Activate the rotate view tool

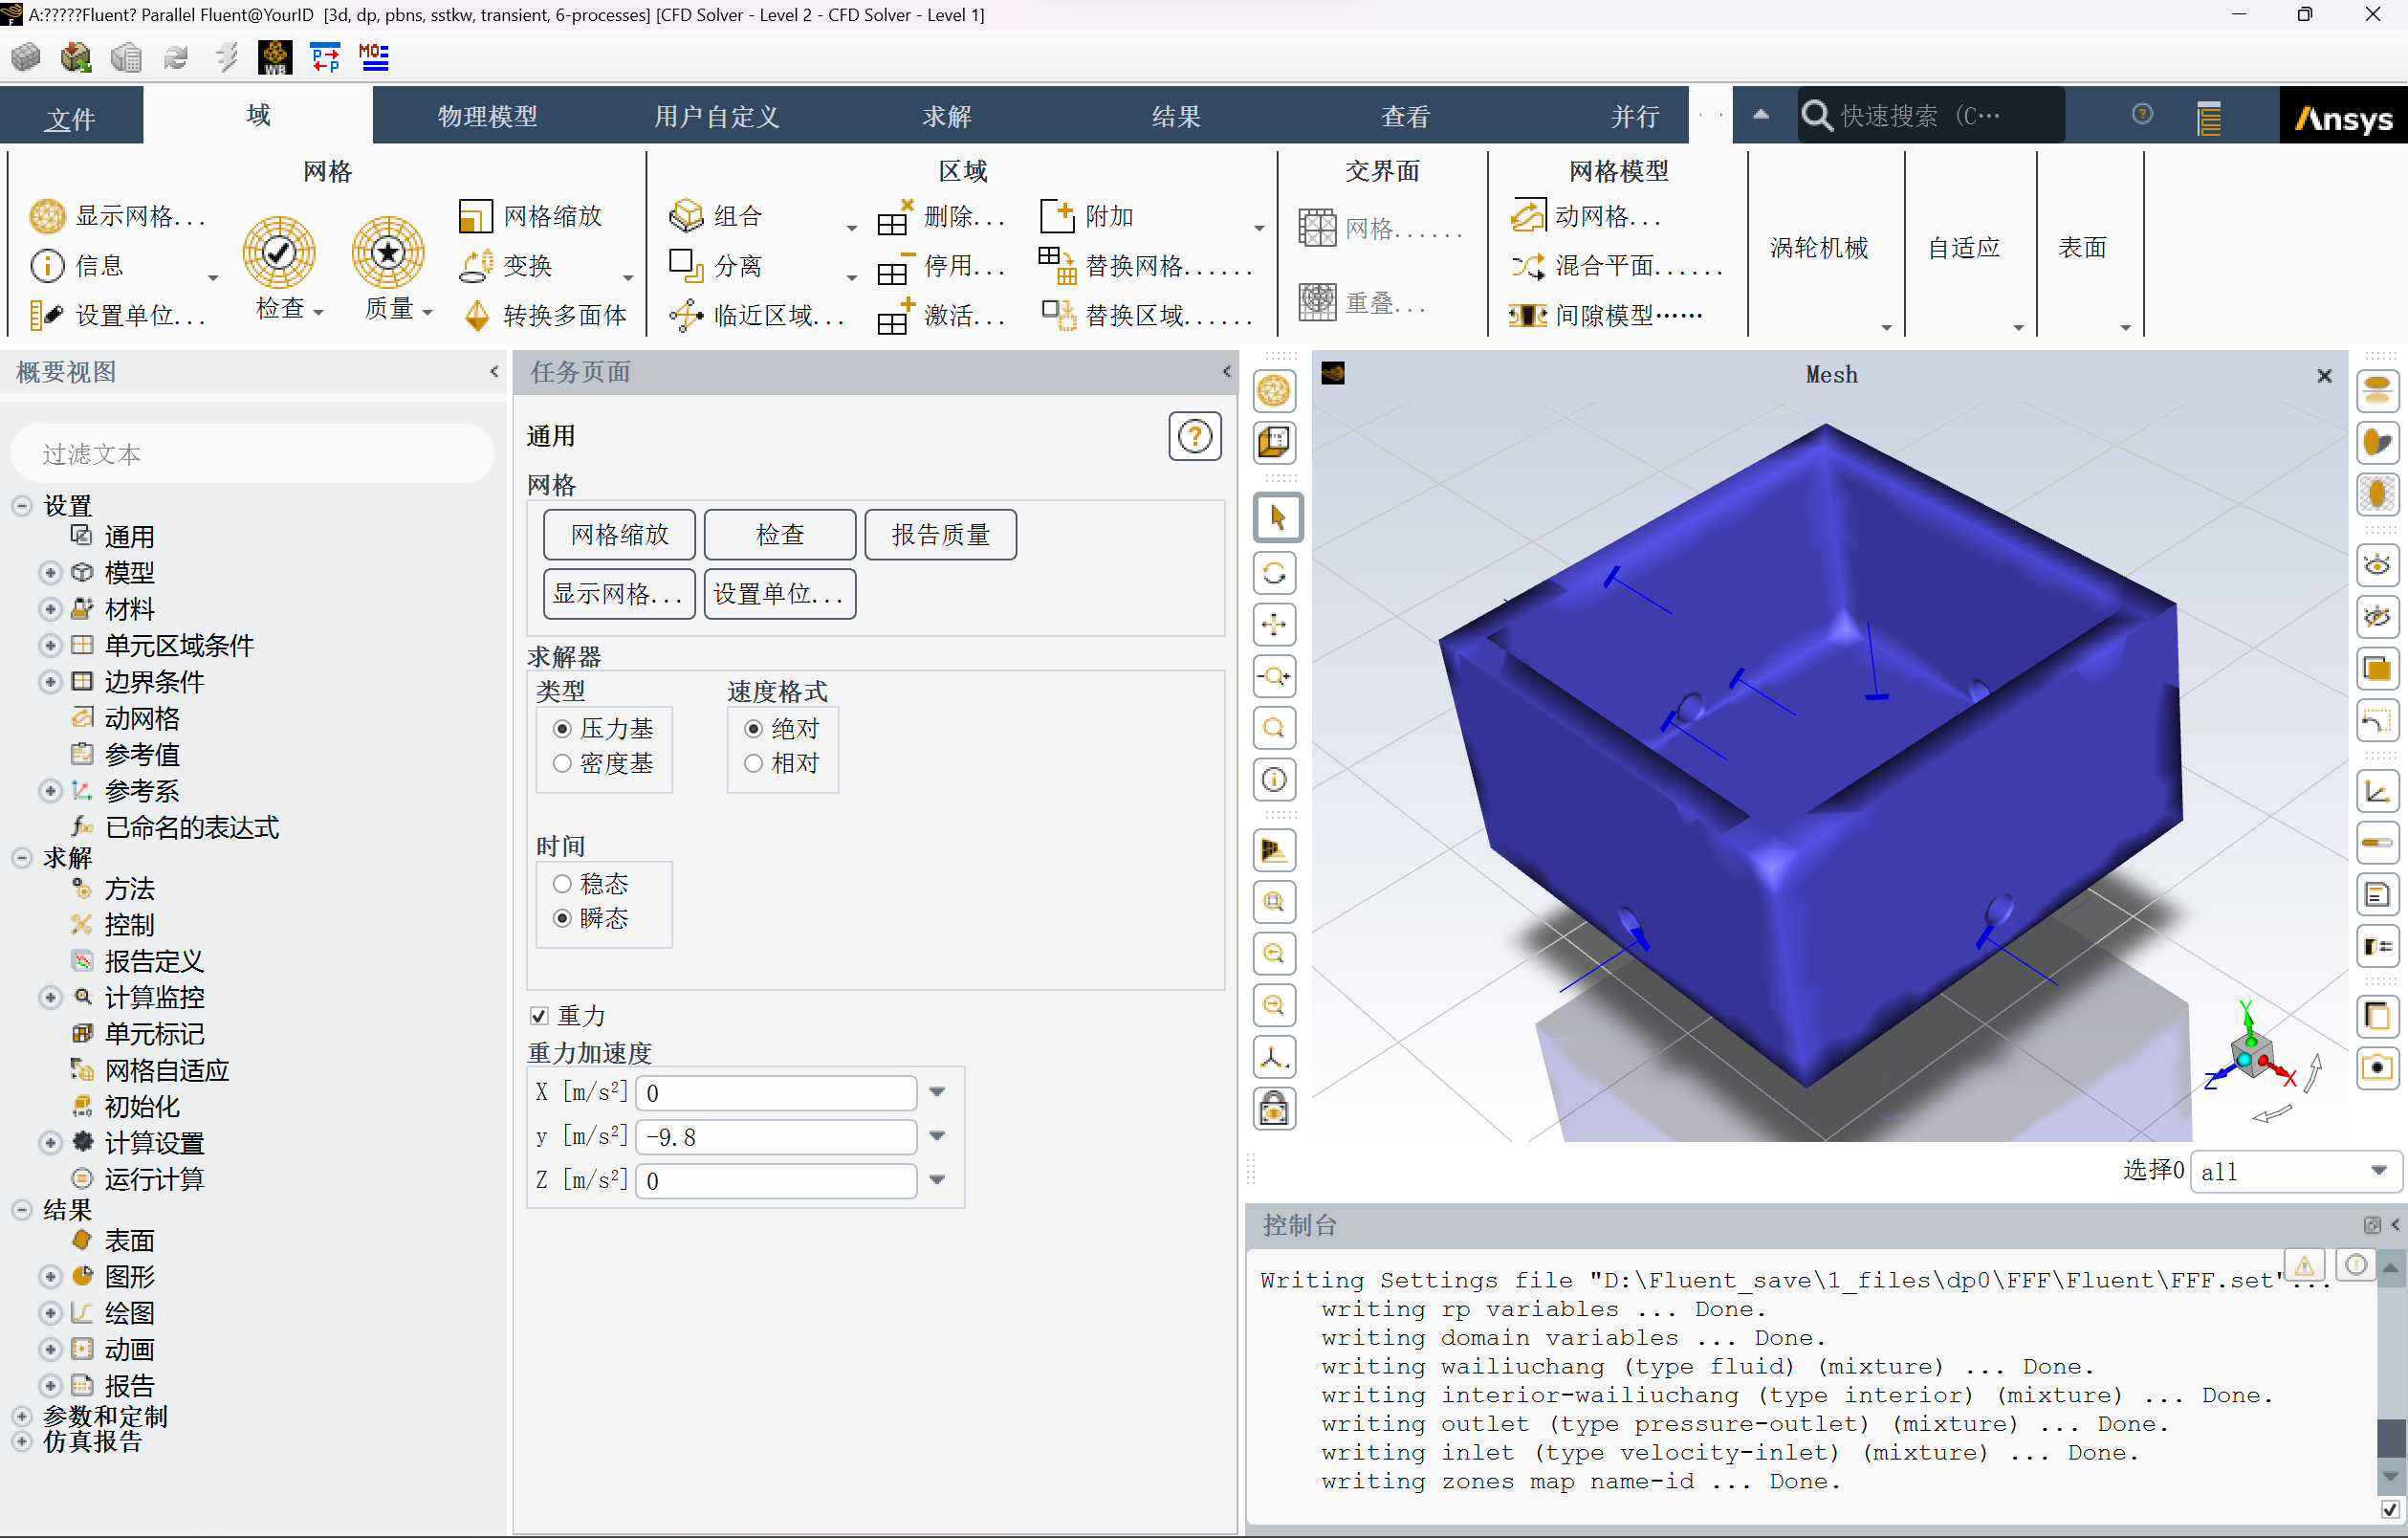(1274, 573)
